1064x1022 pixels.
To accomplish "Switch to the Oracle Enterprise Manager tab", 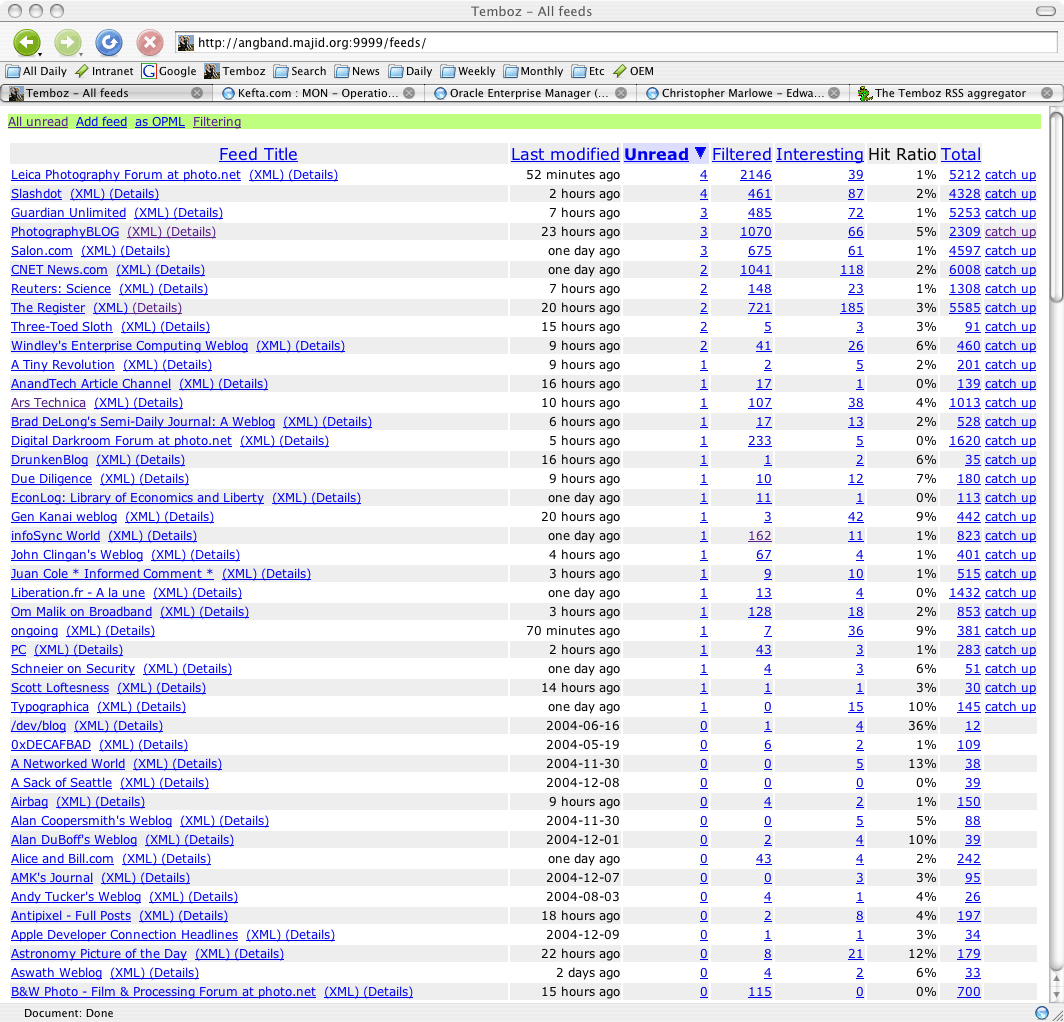I will tap(528, 93).
